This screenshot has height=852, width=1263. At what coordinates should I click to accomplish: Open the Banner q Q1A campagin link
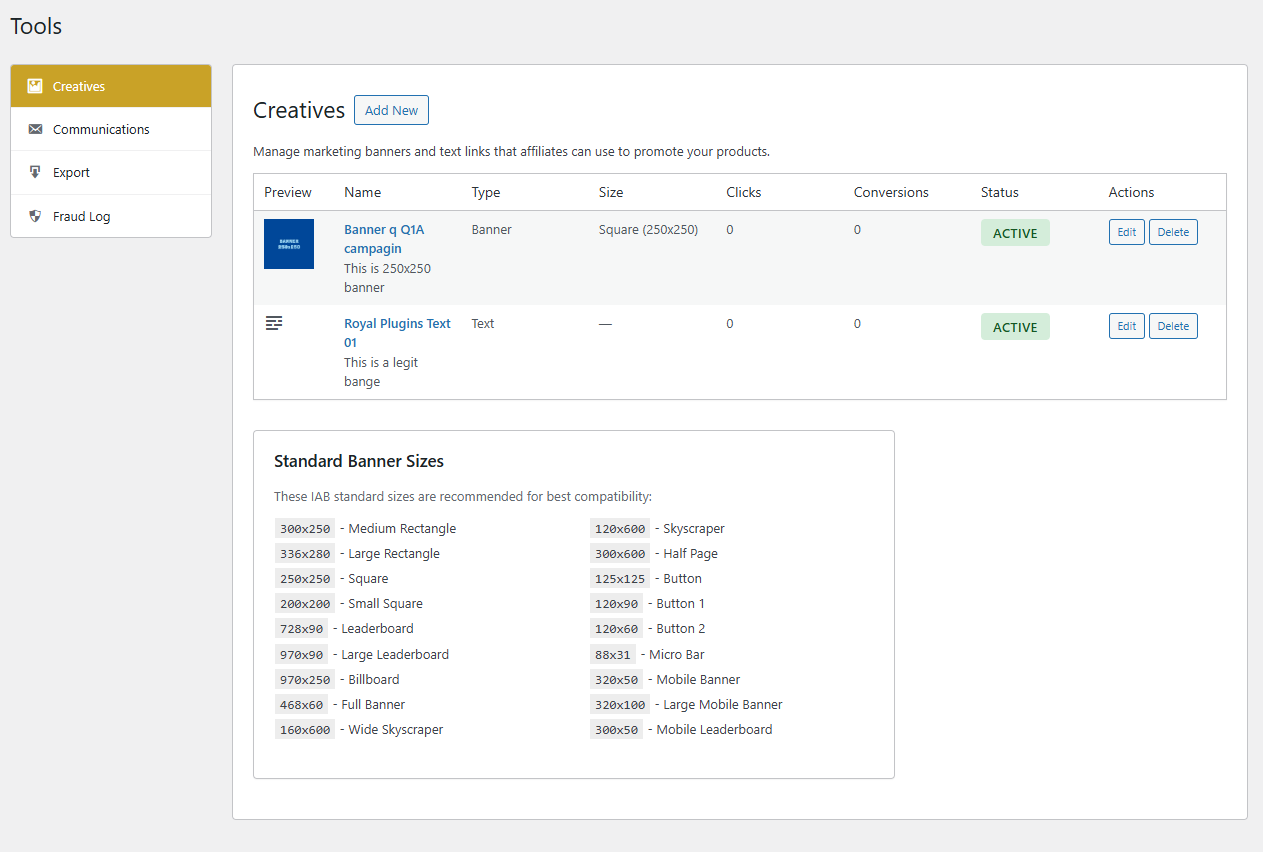[x=384, y=239]
